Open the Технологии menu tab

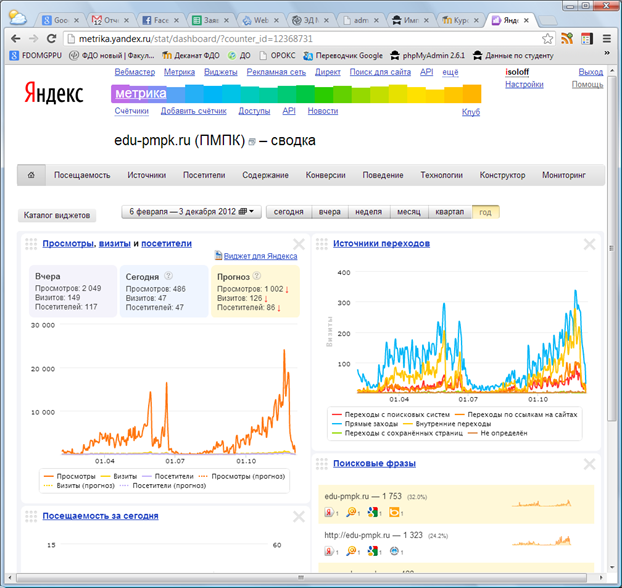[442, 175]
